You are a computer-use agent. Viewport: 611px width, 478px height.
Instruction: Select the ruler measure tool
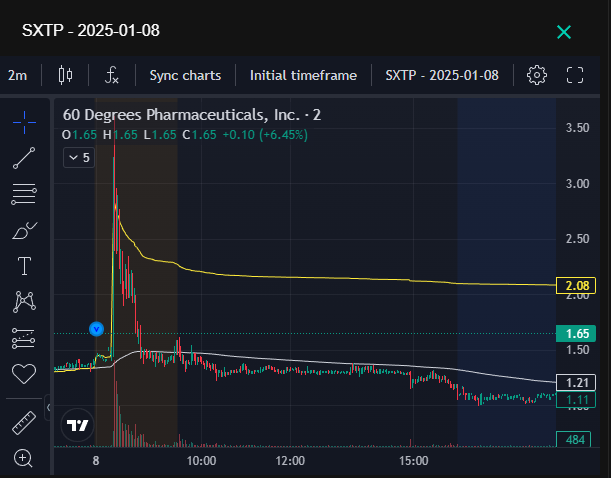click(24, 423)
